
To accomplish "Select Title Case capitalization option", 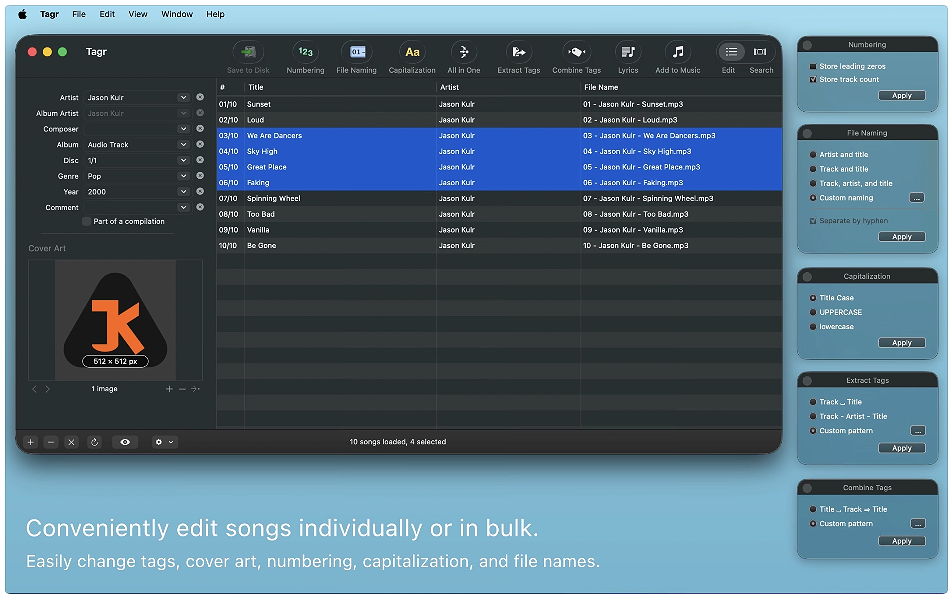I will (x=813, y=298).
